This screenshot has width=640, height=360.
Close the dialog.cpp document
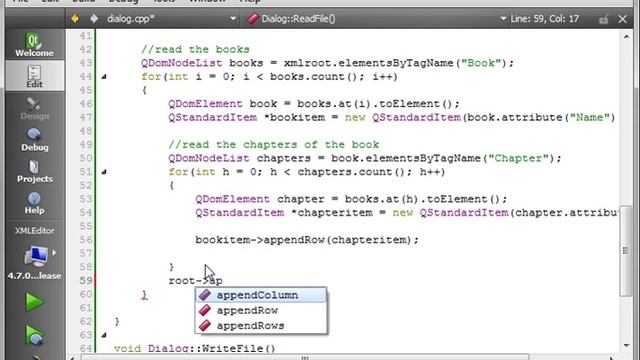[x=622, y=19]
